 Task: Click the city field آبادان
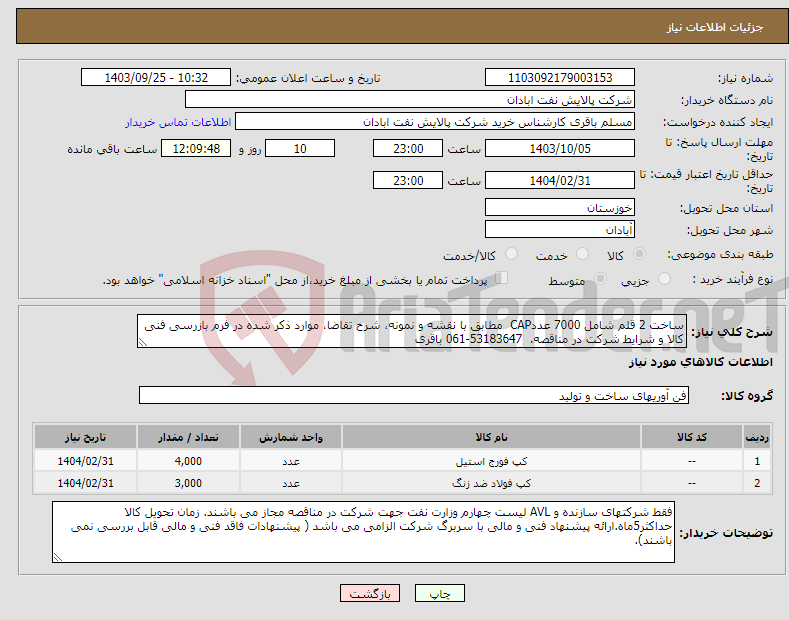click(560, 229)
